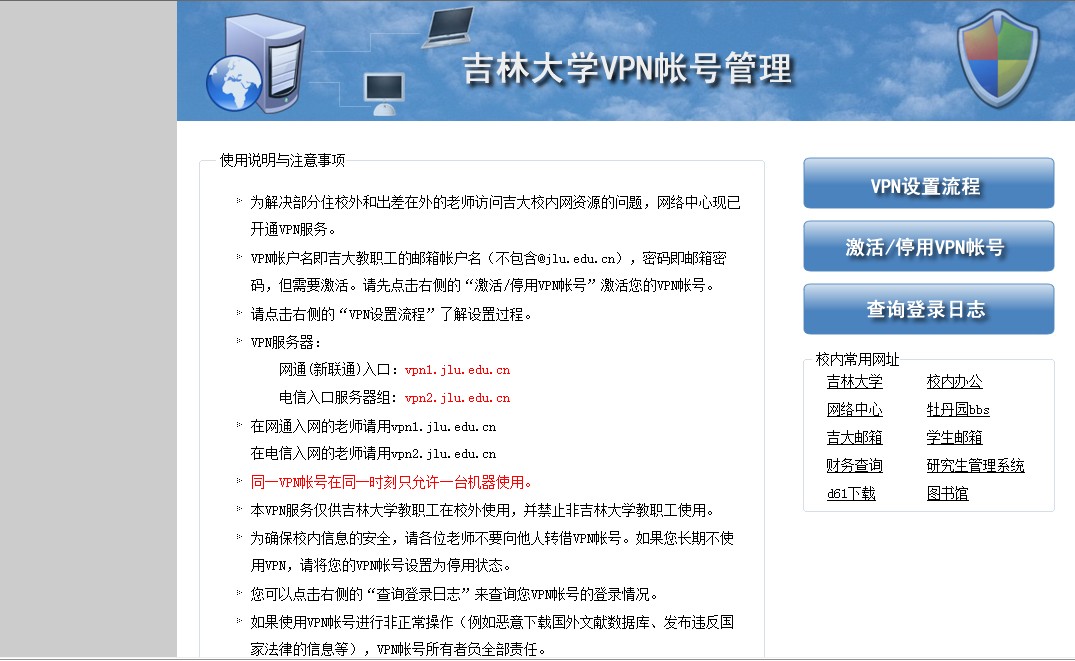1075x661 pixels.
Task: Open the 吉林大学 link
Action: click(x=854, y=382)
